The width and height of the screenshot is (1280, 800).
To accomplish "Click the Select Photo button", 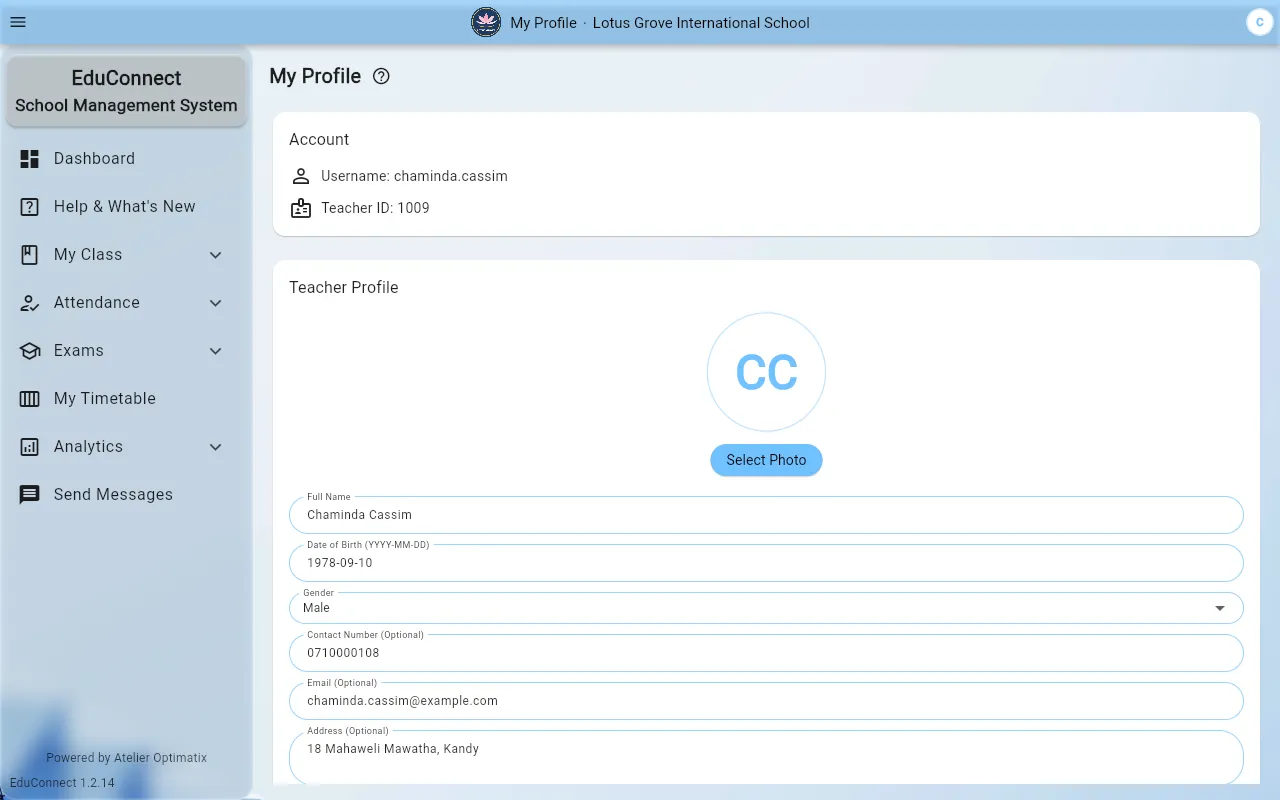I will pyautogui.click(x=766, y=460).
